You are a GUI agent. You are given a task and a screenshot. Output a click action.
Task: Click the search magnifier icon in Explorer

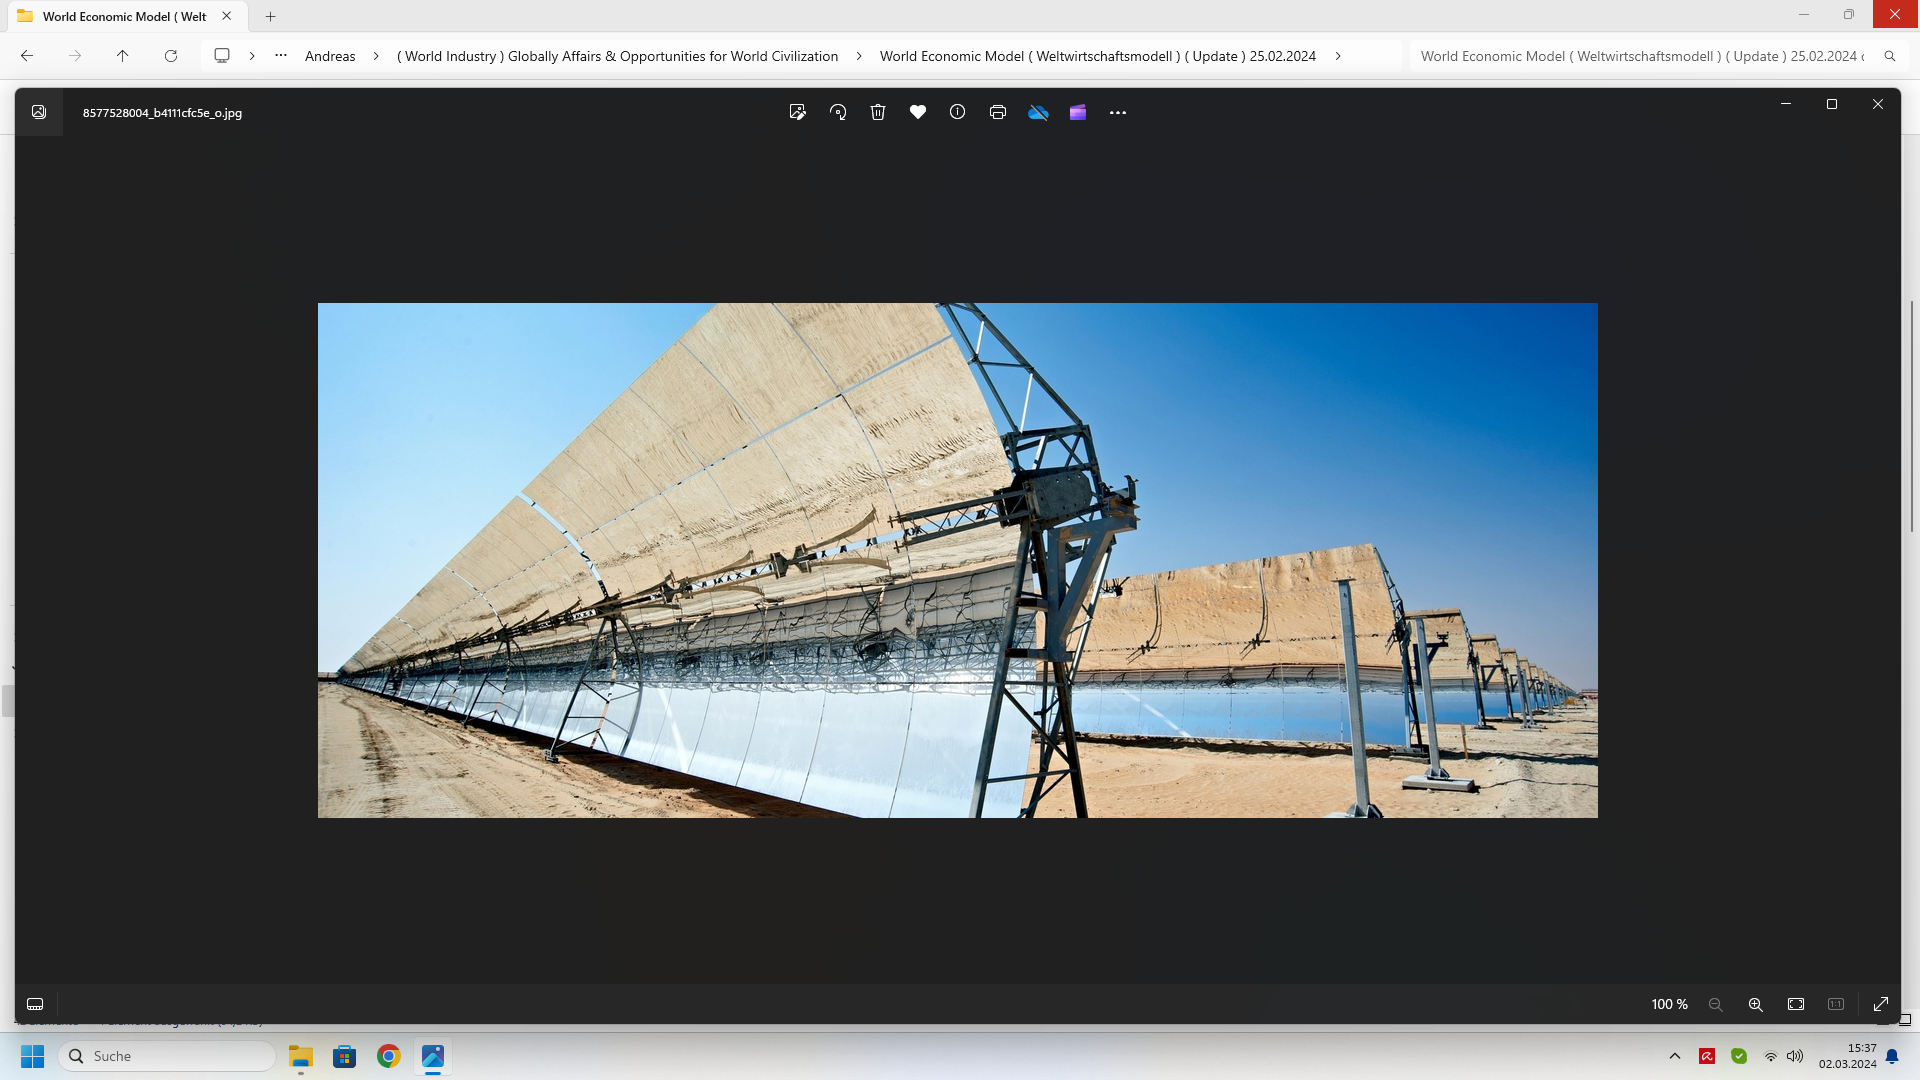(1890, 56)
